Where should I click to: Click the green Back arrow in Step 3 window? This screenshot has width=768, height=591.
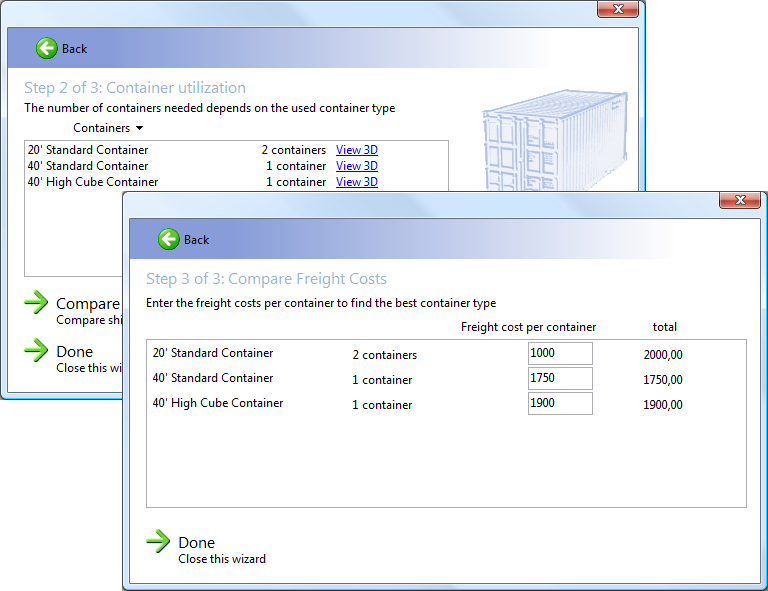(168, 239)
